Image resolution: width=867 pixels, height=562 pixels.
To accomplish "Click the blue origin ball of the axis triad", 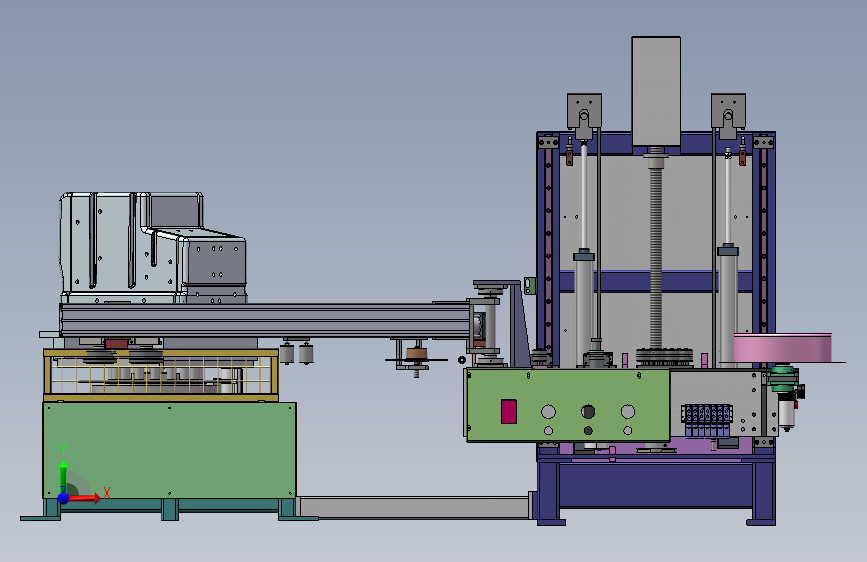I will pyautogui.click(x=64, y=498).
